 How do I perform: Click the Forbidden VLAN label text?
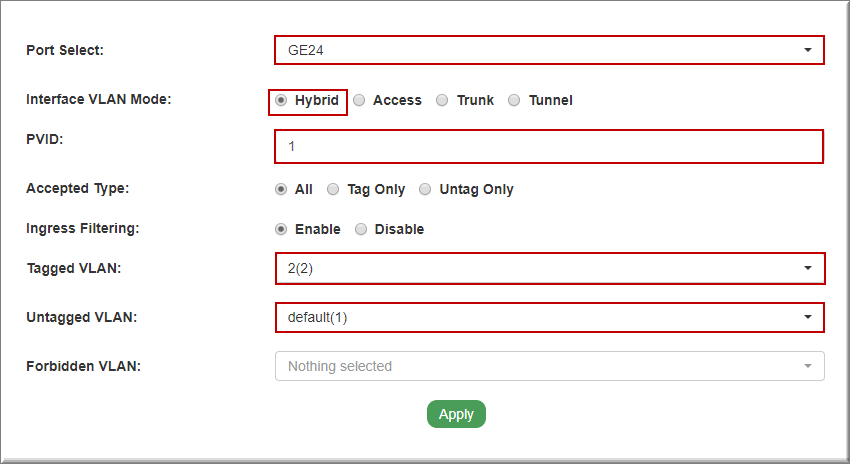[83, 366]
